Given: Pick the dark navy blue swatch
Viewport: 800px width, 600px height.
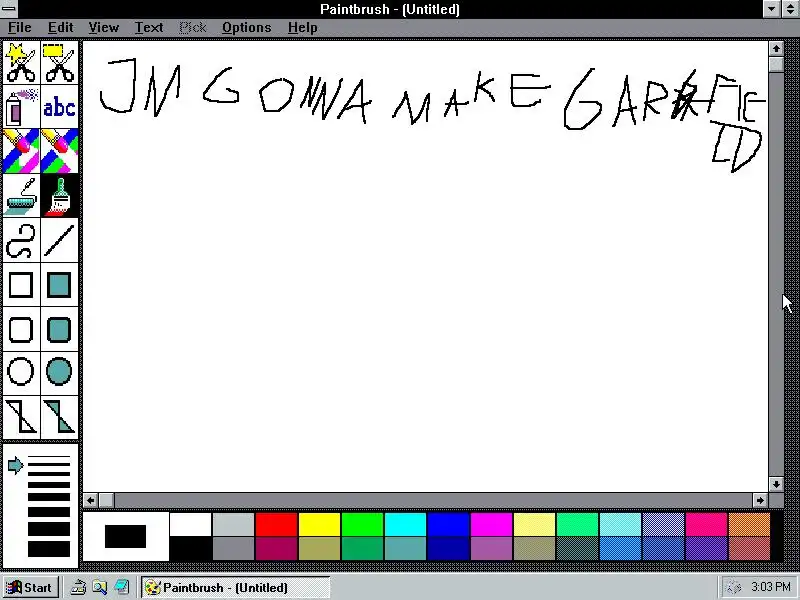Looking at the screenshot, I should pos(448,548).
